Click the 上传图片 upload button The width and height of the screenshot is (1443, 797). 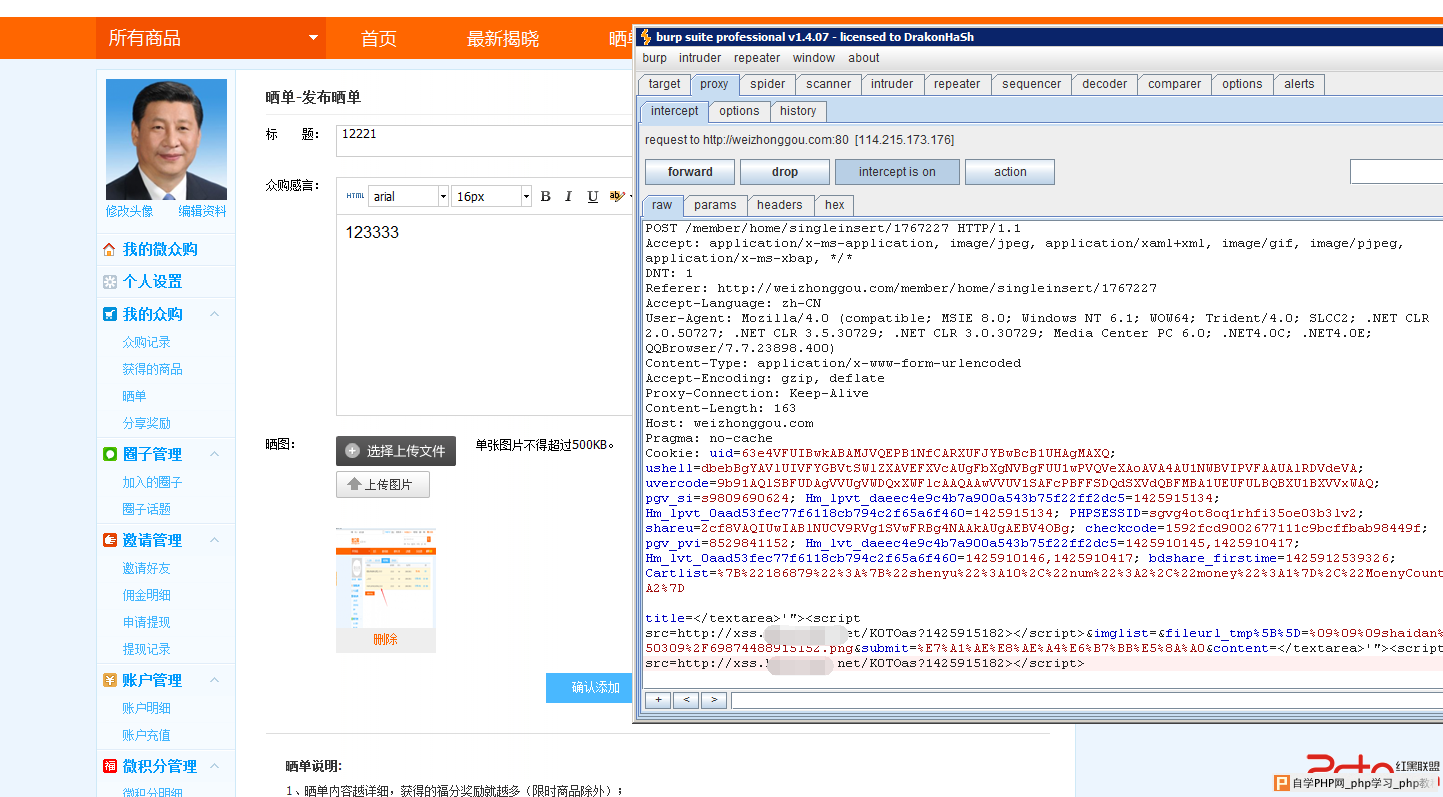pos(383,485)
